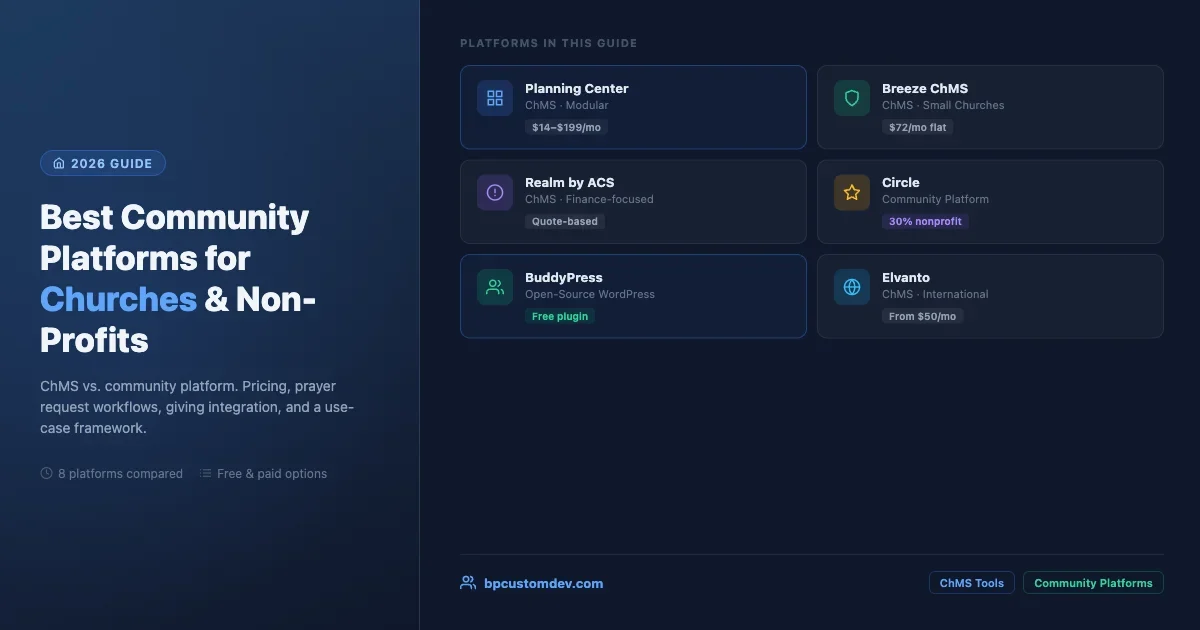
Task: Click the ChMS · Modular subtitle
Action: [567, 105]
